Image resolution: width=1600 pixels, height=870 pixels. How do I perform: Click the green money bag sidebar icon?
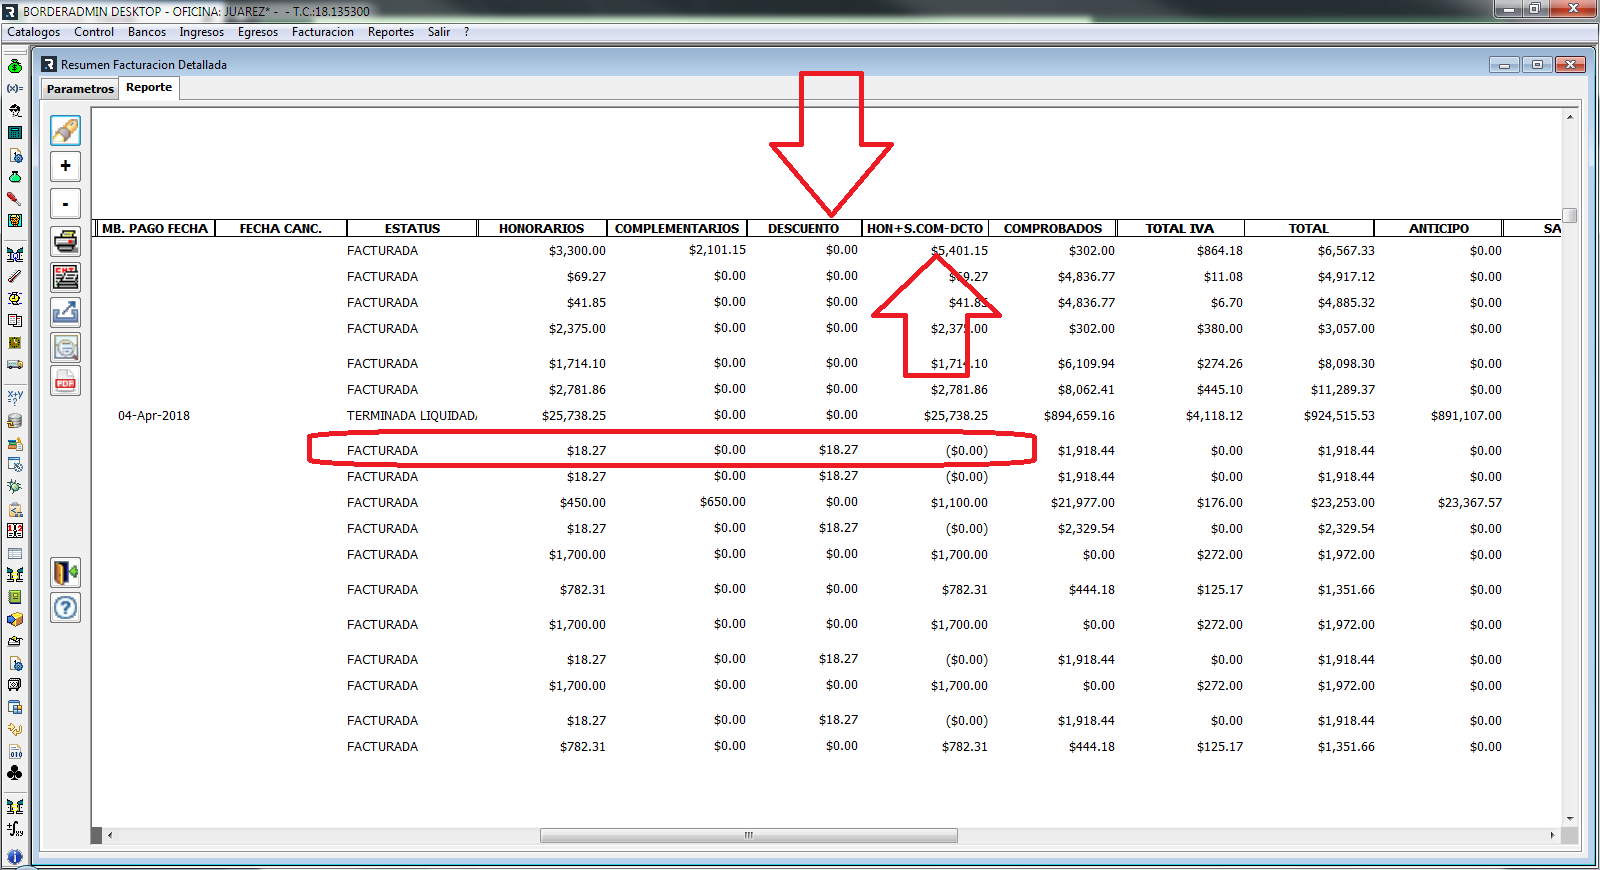[x=15, y=66]
